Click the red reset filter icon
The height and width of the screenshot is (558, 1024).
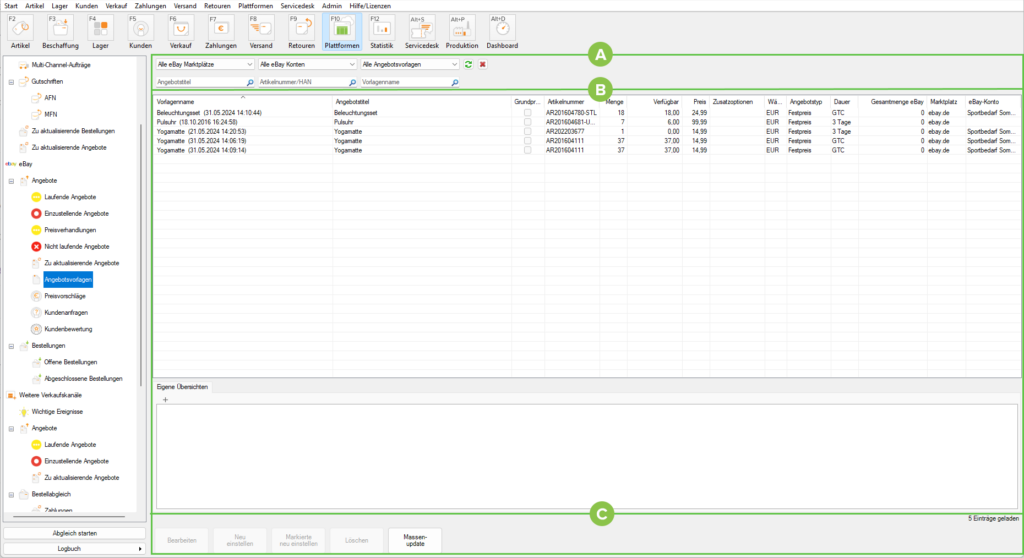[x=483, y=64]
